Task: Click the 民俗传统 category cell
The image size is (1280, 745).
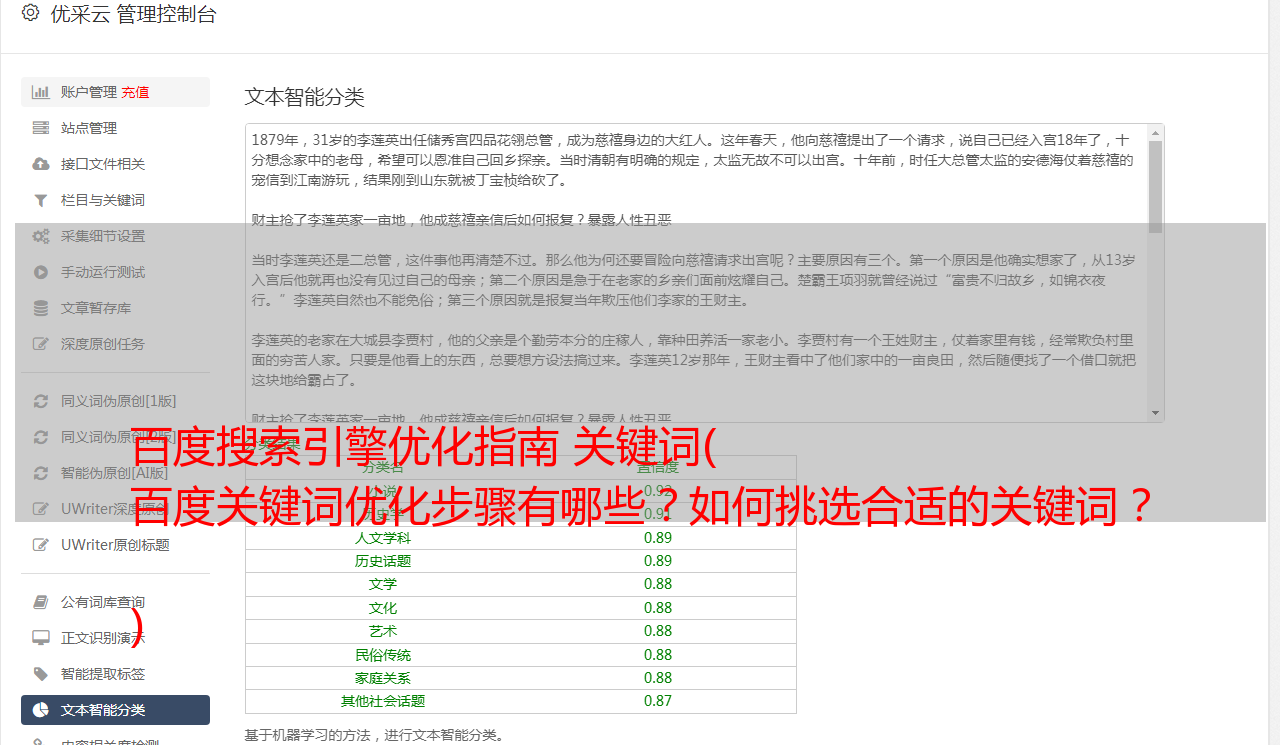Action: (x=383, y=655)
